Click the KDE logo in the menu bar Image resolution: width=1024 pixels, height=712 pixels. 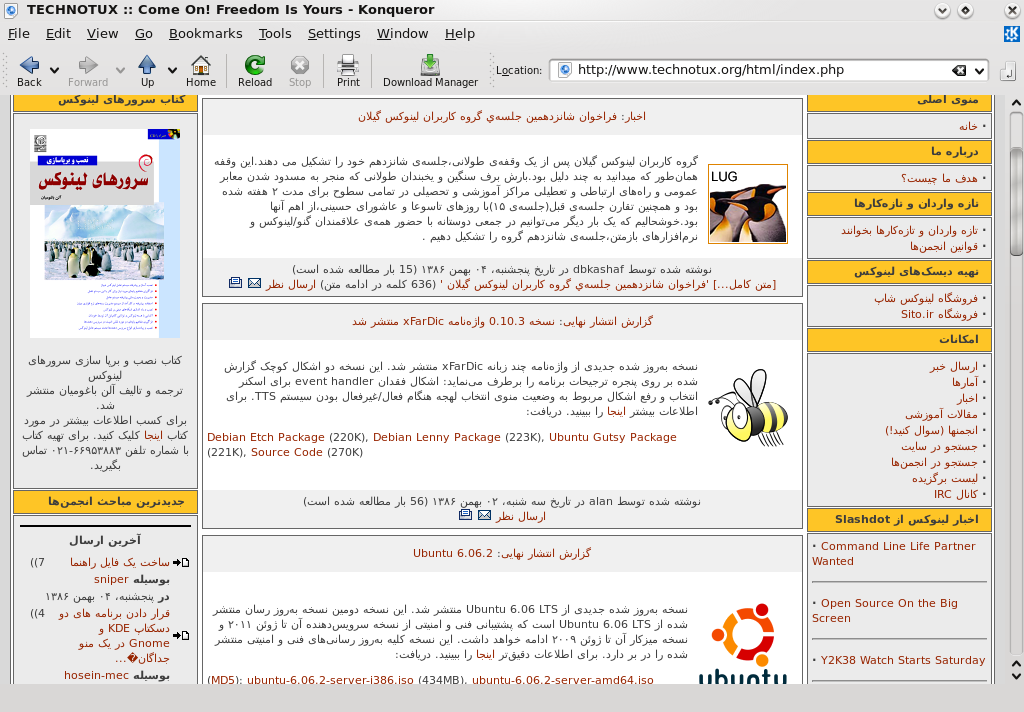(x=1012, y=33)
